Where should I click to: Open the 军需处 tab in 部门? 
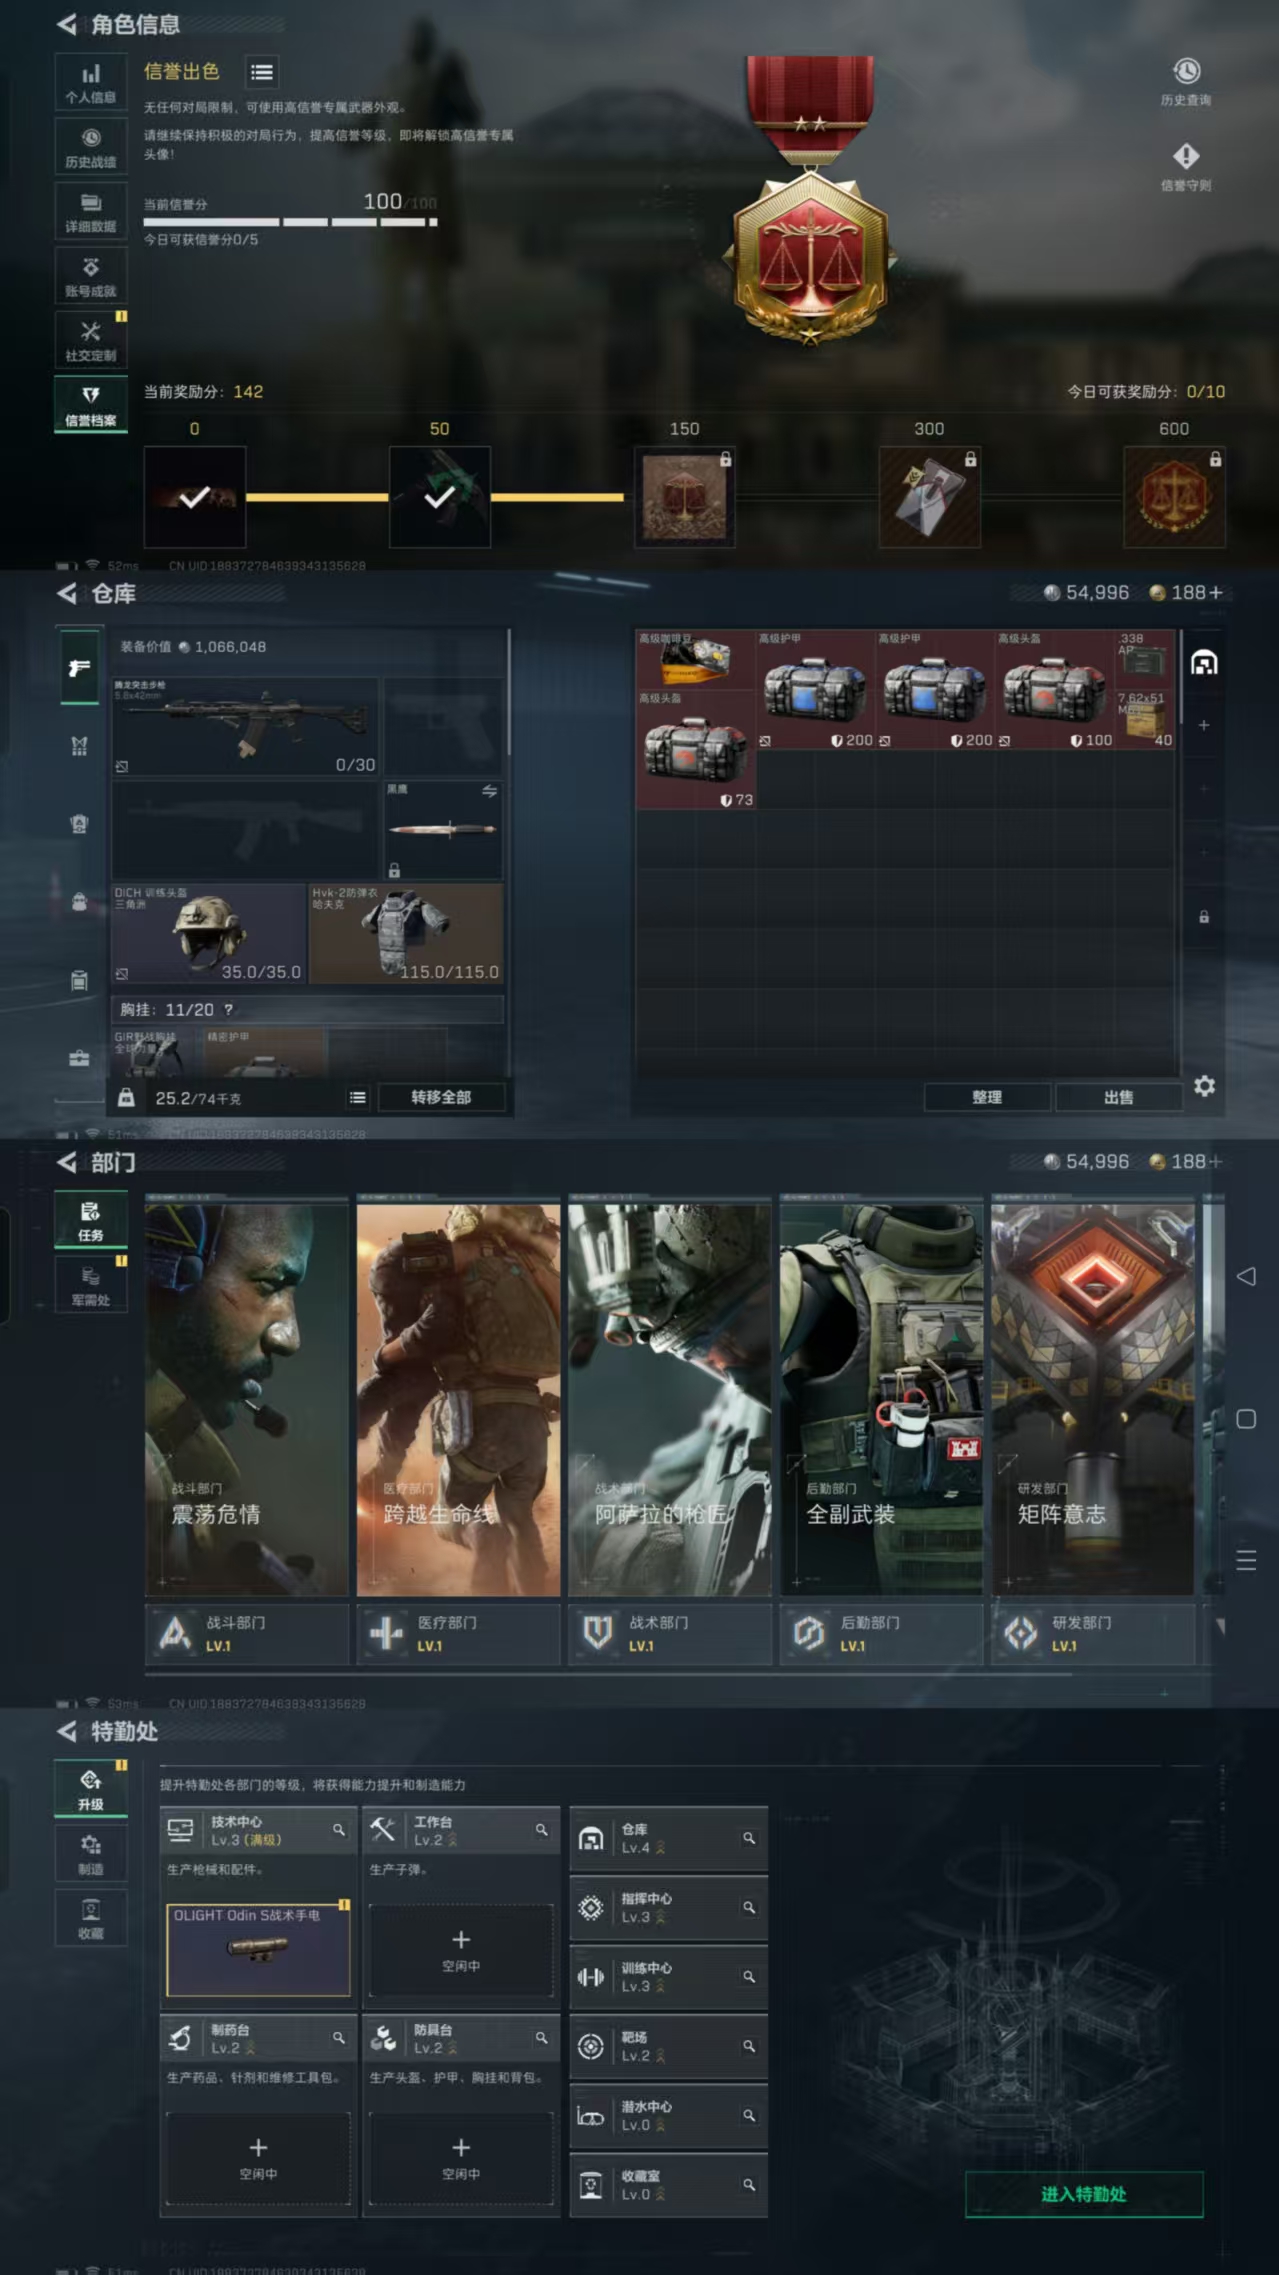click(x=91, y=1284)
